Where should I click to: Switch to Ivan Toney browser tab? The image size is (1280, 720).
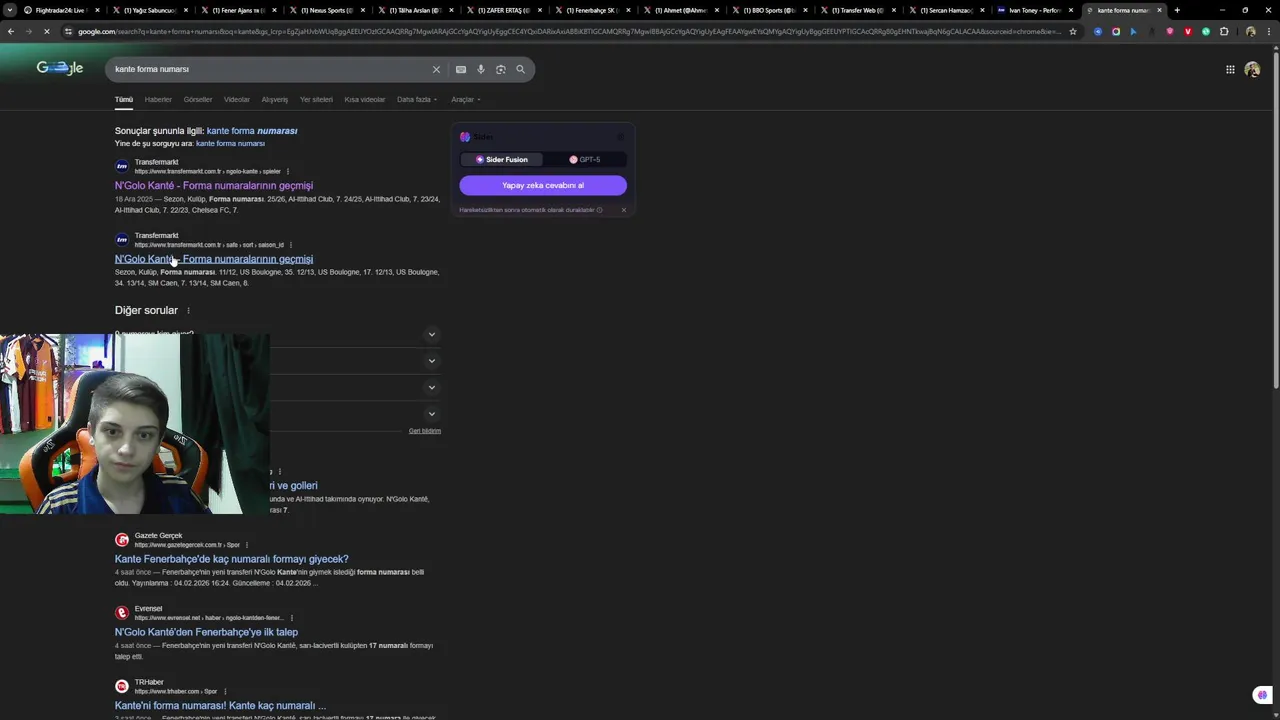[1034, 10]
